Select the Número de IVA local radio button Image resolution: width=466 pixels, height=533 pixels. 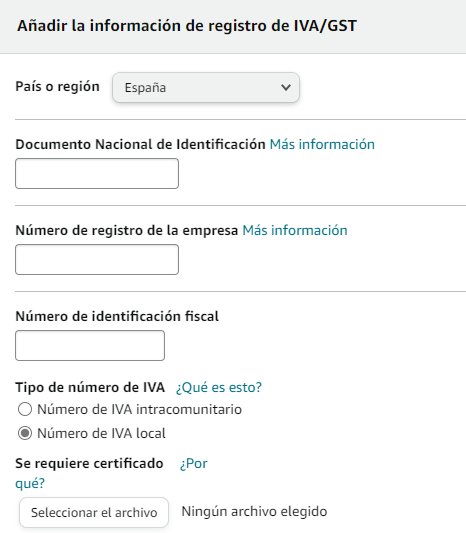click(25, 433)
